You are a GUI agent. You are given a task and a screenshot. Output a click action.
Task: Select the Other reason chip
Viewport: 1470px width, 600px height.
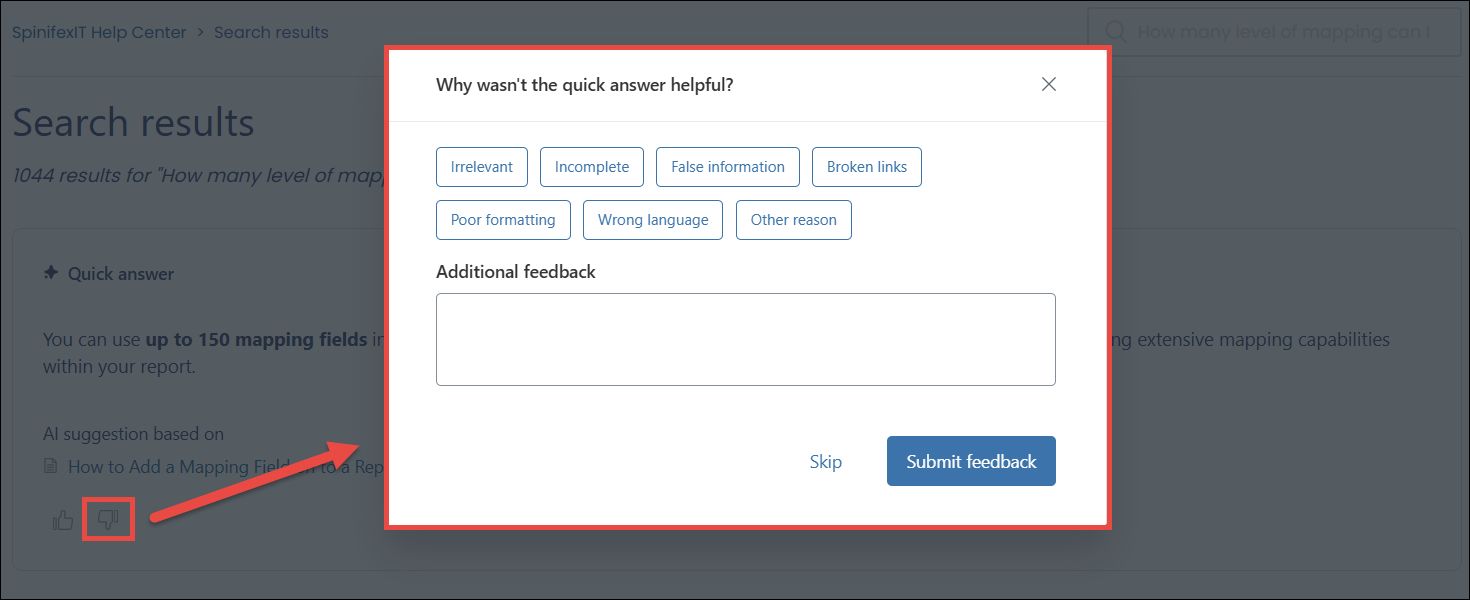tap(794, 220)
